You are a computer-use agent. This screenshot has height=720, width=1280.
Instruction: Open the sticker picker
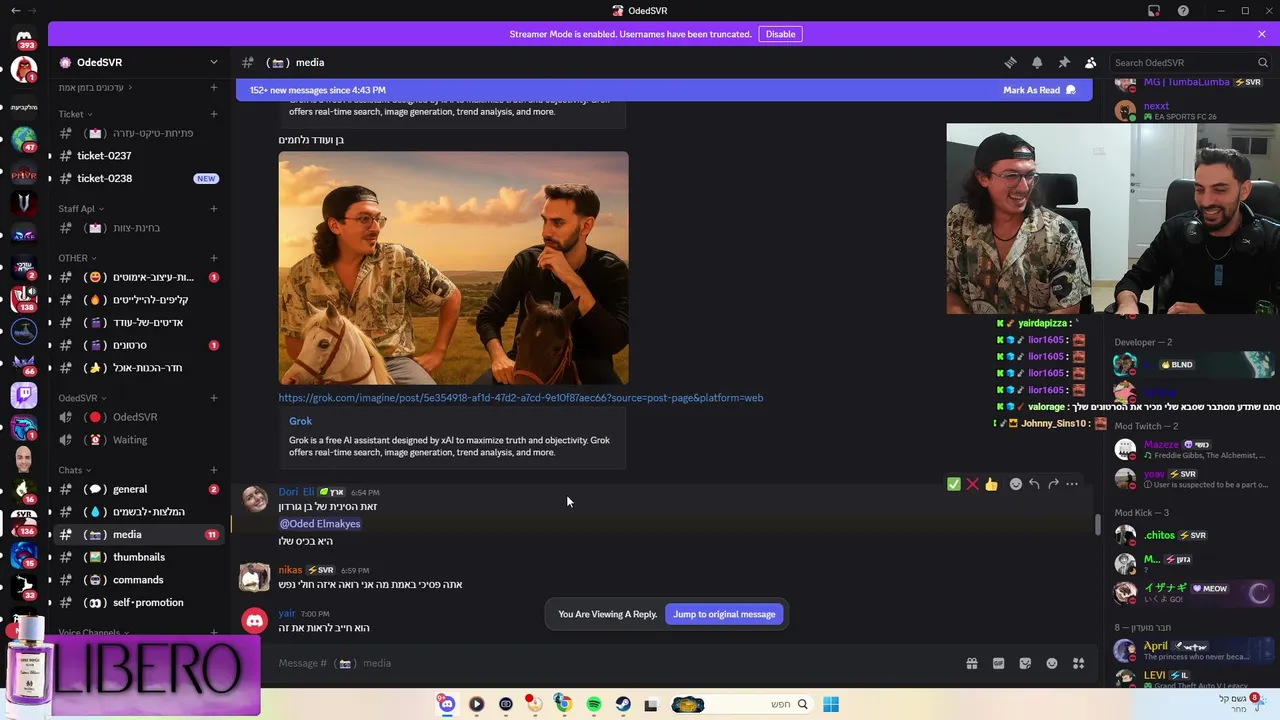1025,663
